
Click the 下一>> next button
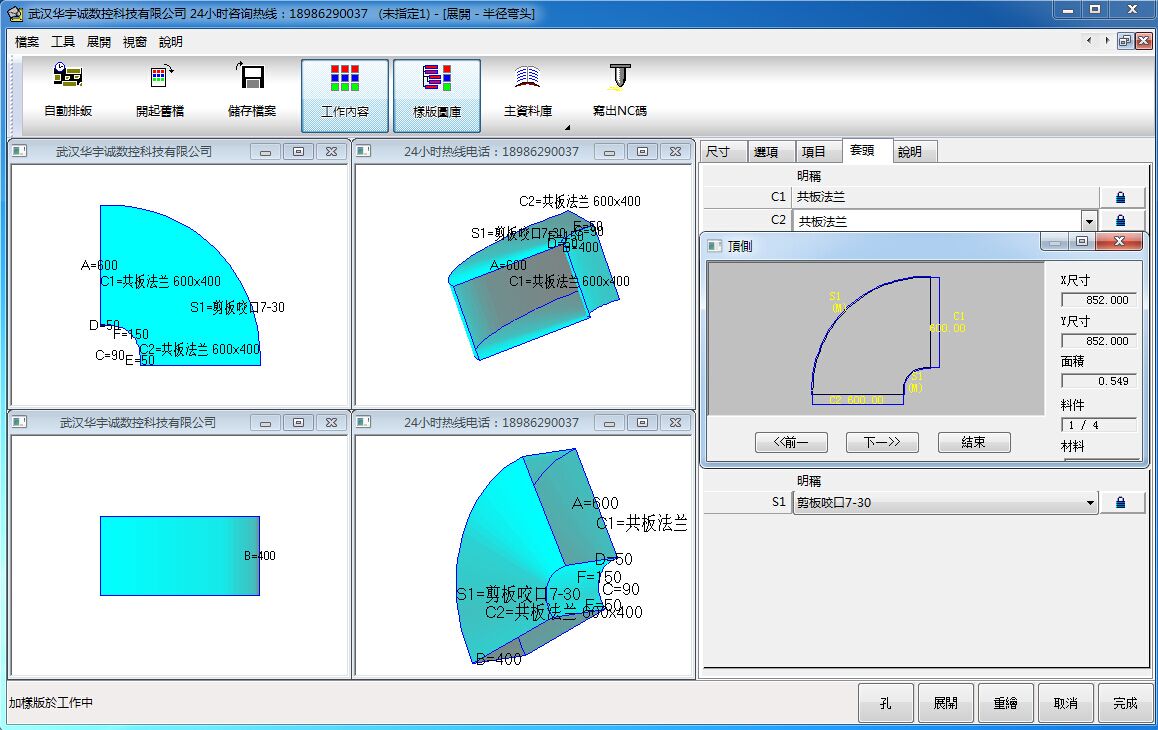[x=881, y=442]
